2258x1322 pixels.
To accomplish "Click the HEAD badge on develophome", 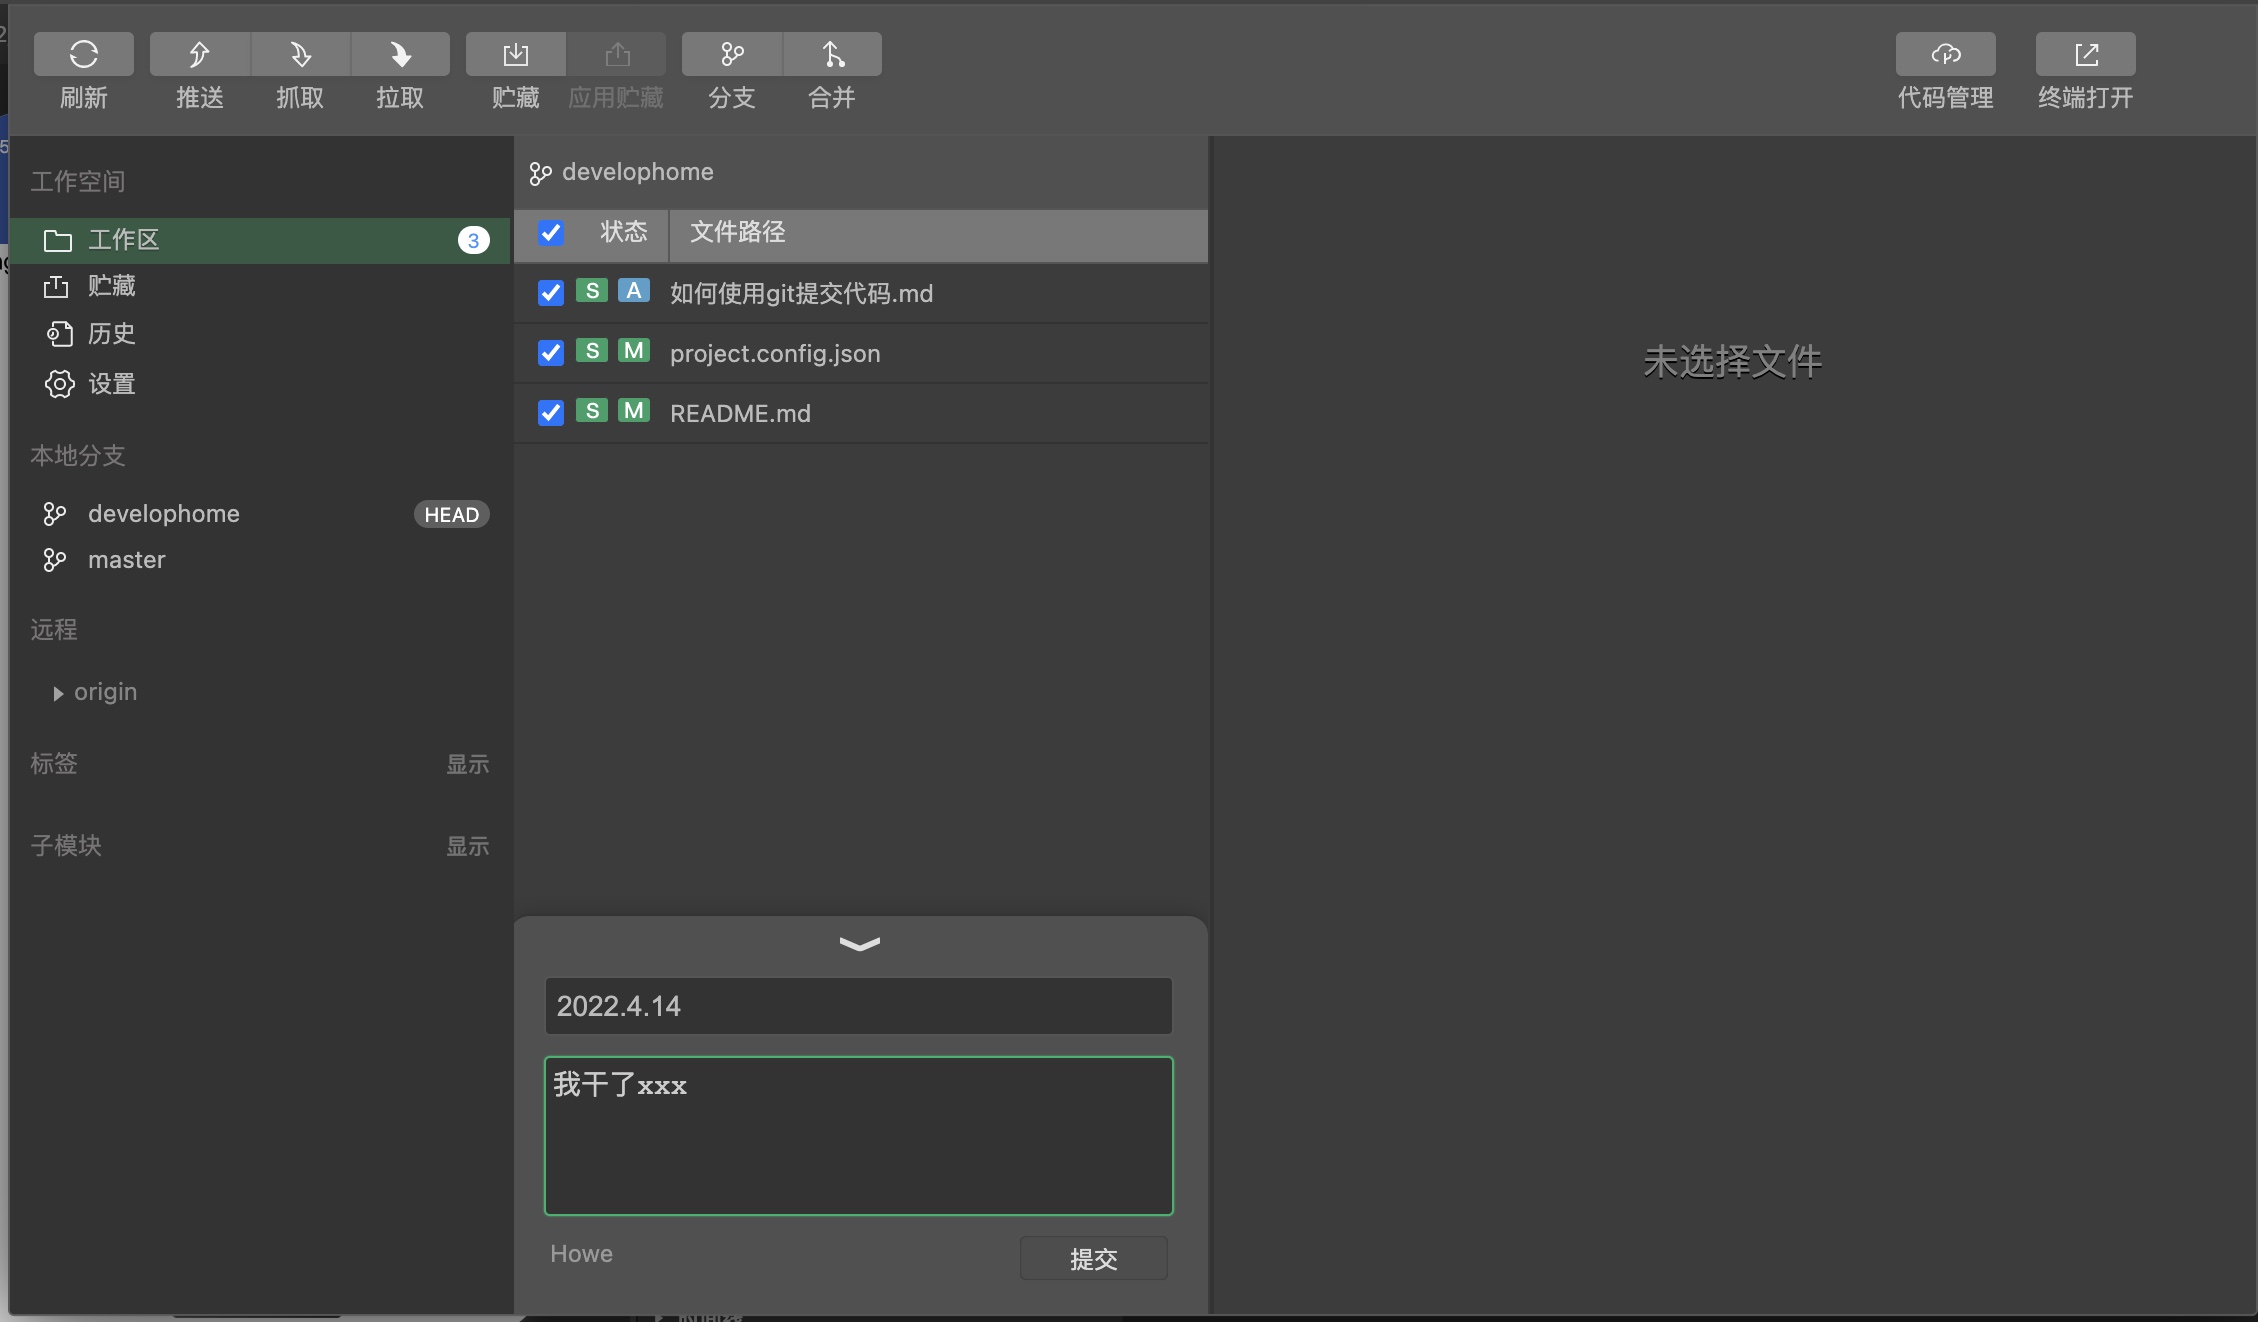I will pyautogui.click(x=452, y=515).
